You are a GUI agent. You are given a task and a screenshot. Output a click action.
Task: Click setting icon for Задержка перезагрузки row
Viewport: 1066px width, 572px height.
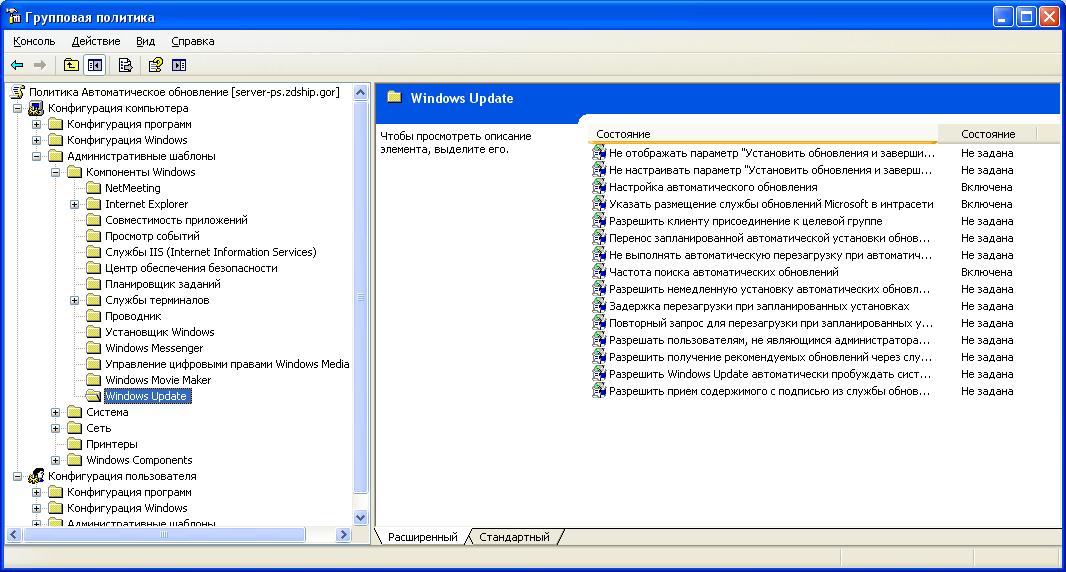[x=599, y=306]
